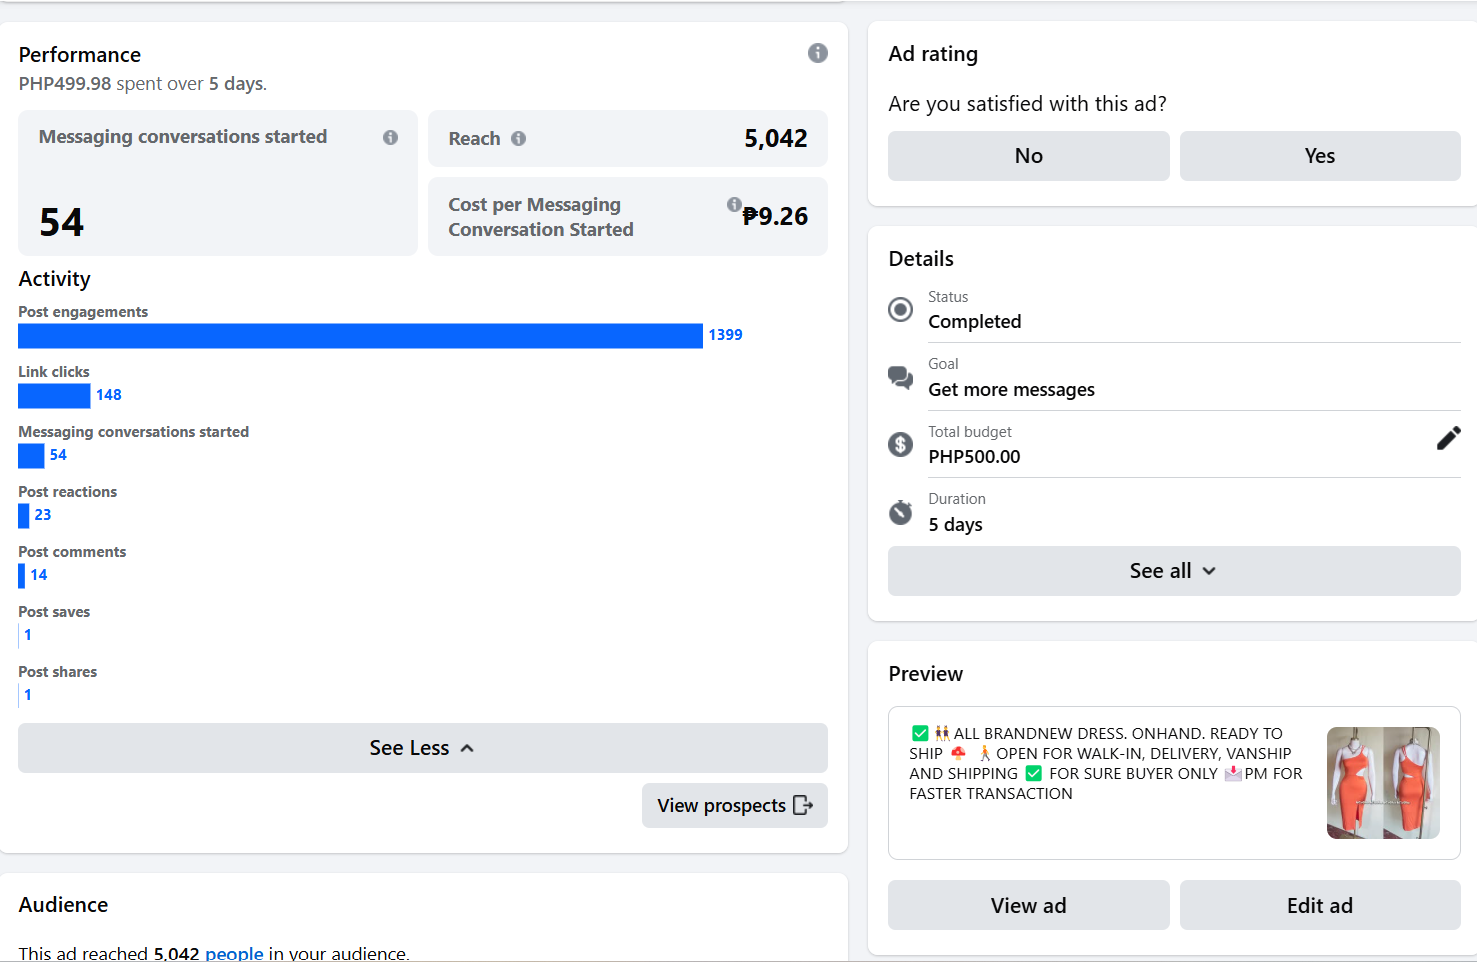Click the Duration stopwatch icon

(900, 512)
